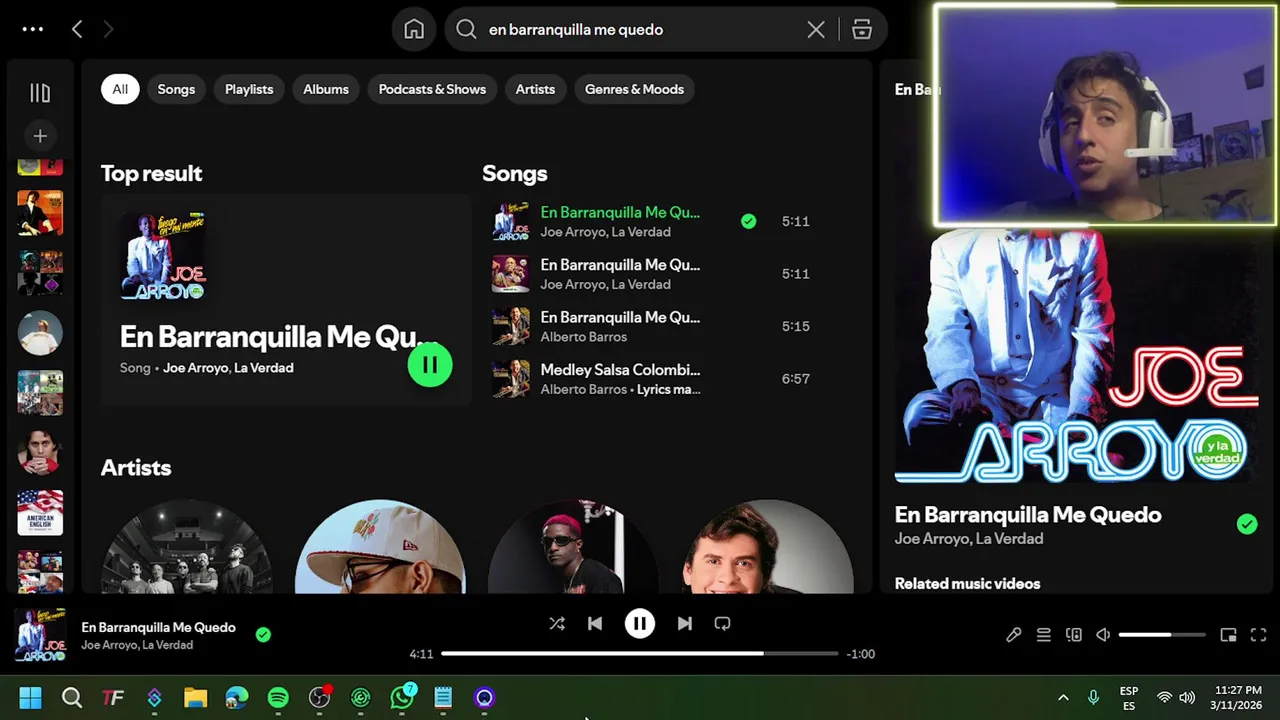
Task: Skip to previous track
Action: [595, 623]
